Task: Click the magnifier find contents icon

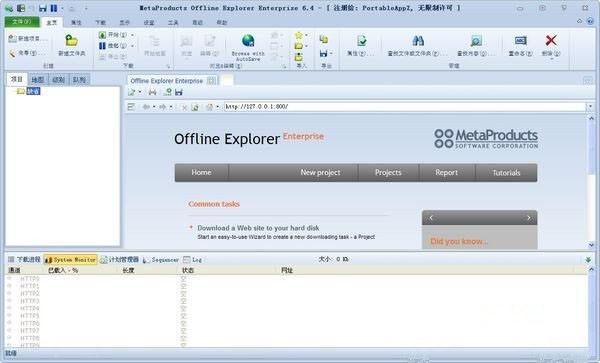Action: click(x=476, y=40)
